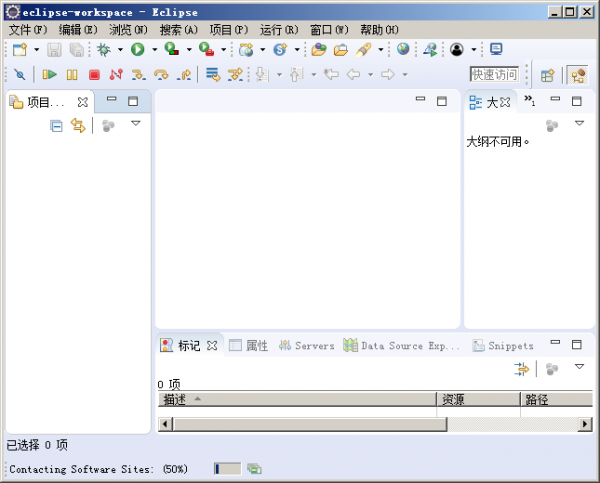Open the 运行(R) menu

279,29
